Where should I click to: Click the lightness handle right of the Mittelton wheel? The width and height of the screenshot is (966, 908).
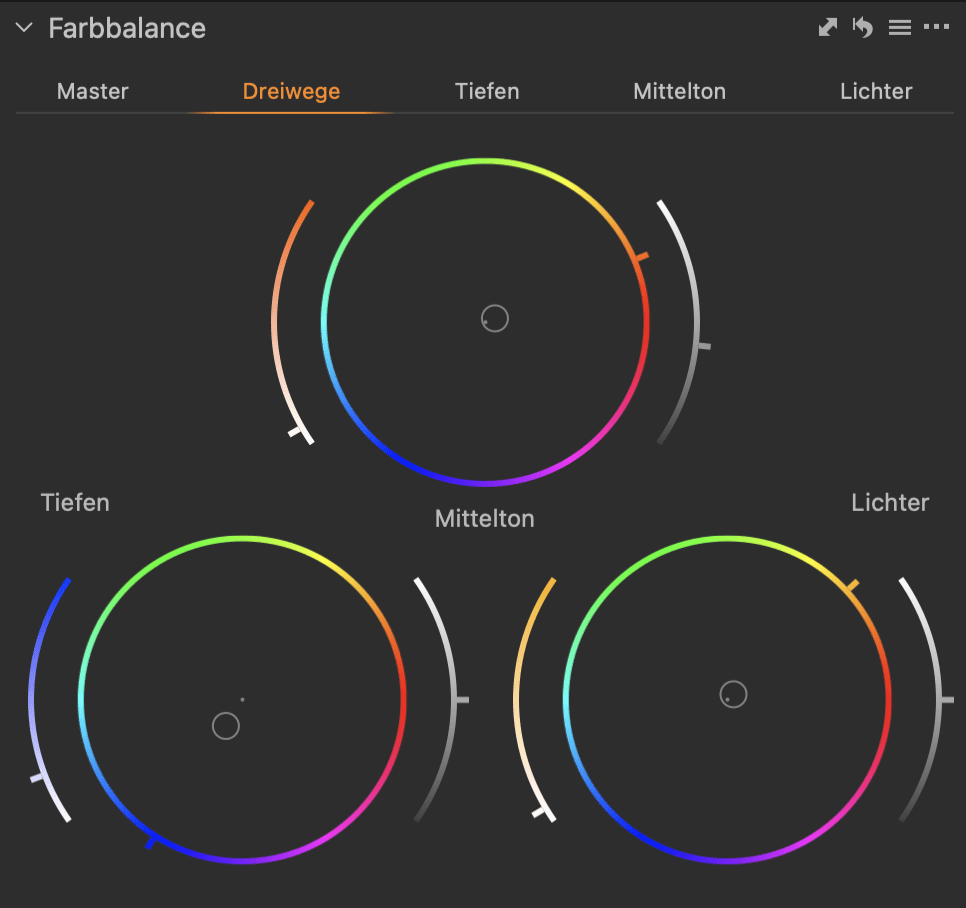(x=703, y=345)
